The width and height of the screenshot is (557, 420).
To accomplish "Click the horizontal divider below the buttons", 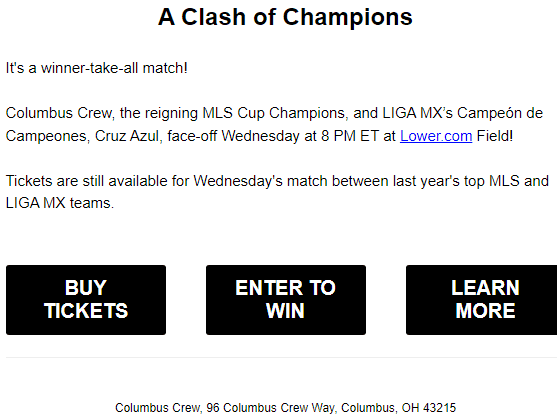I will click(281, 357).
